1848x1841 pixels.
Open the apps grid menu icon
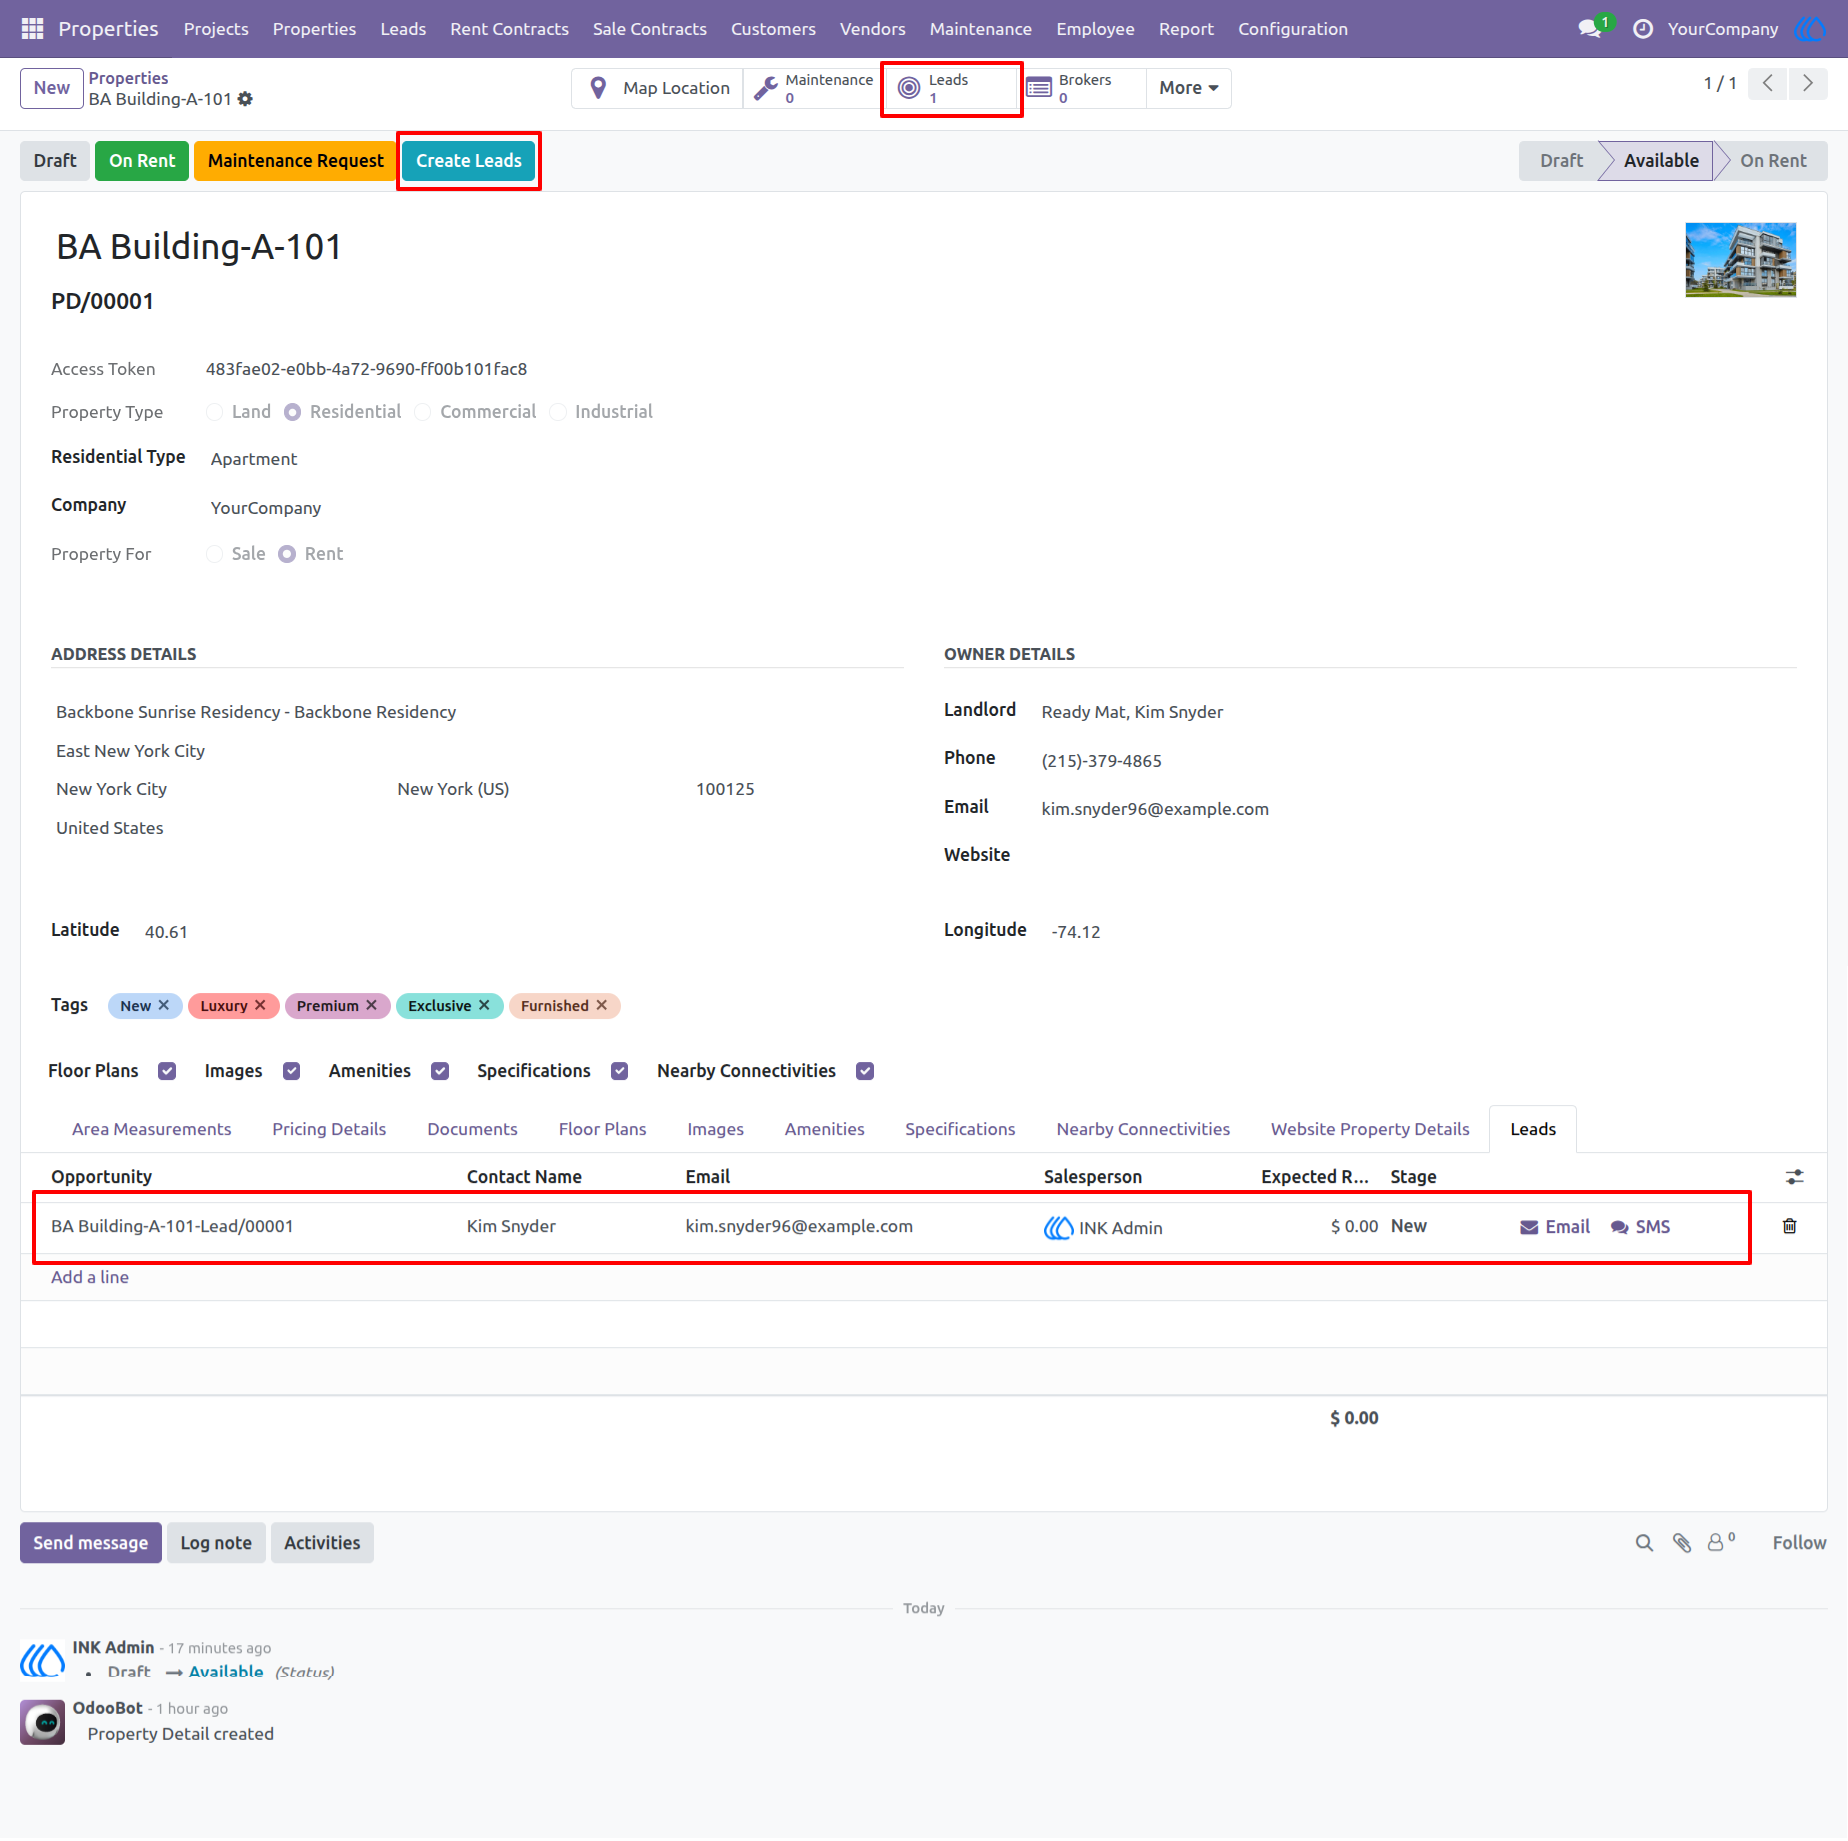[32, 29]
